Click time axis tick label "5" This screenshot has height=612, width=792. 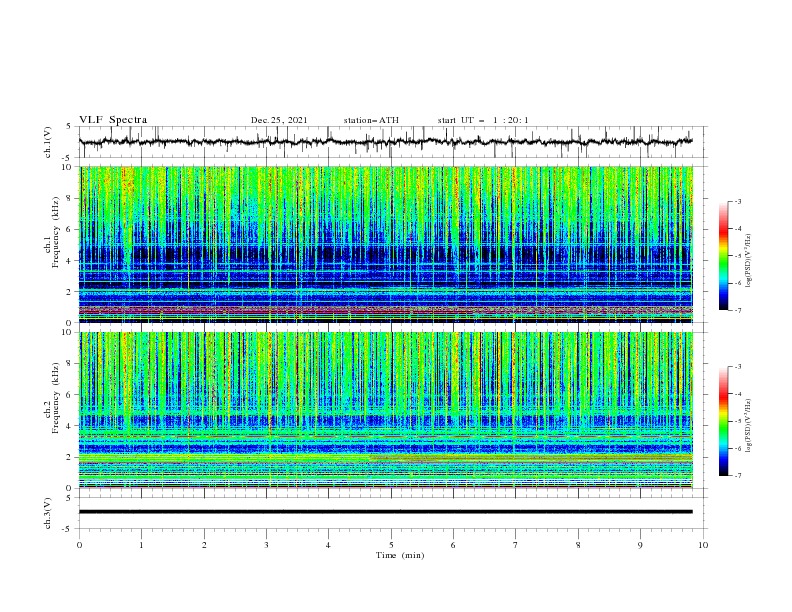coord(391,545)
